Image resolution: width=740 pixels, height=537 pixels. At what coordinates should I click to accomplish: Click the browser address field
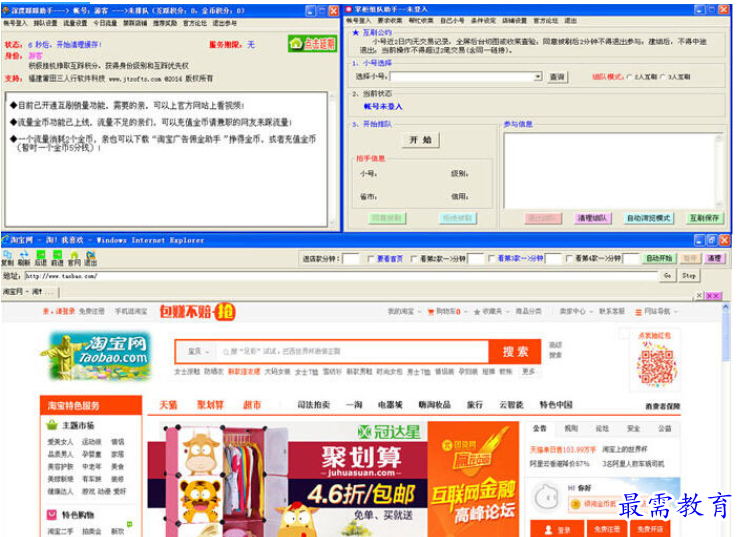(341, 276)
